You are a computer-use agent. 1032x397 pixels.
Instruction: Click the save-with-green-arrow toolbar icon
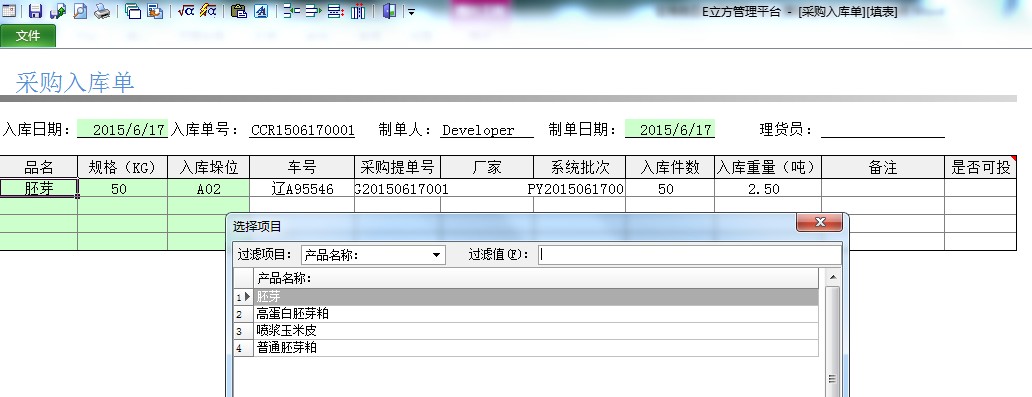click(58, 11)
